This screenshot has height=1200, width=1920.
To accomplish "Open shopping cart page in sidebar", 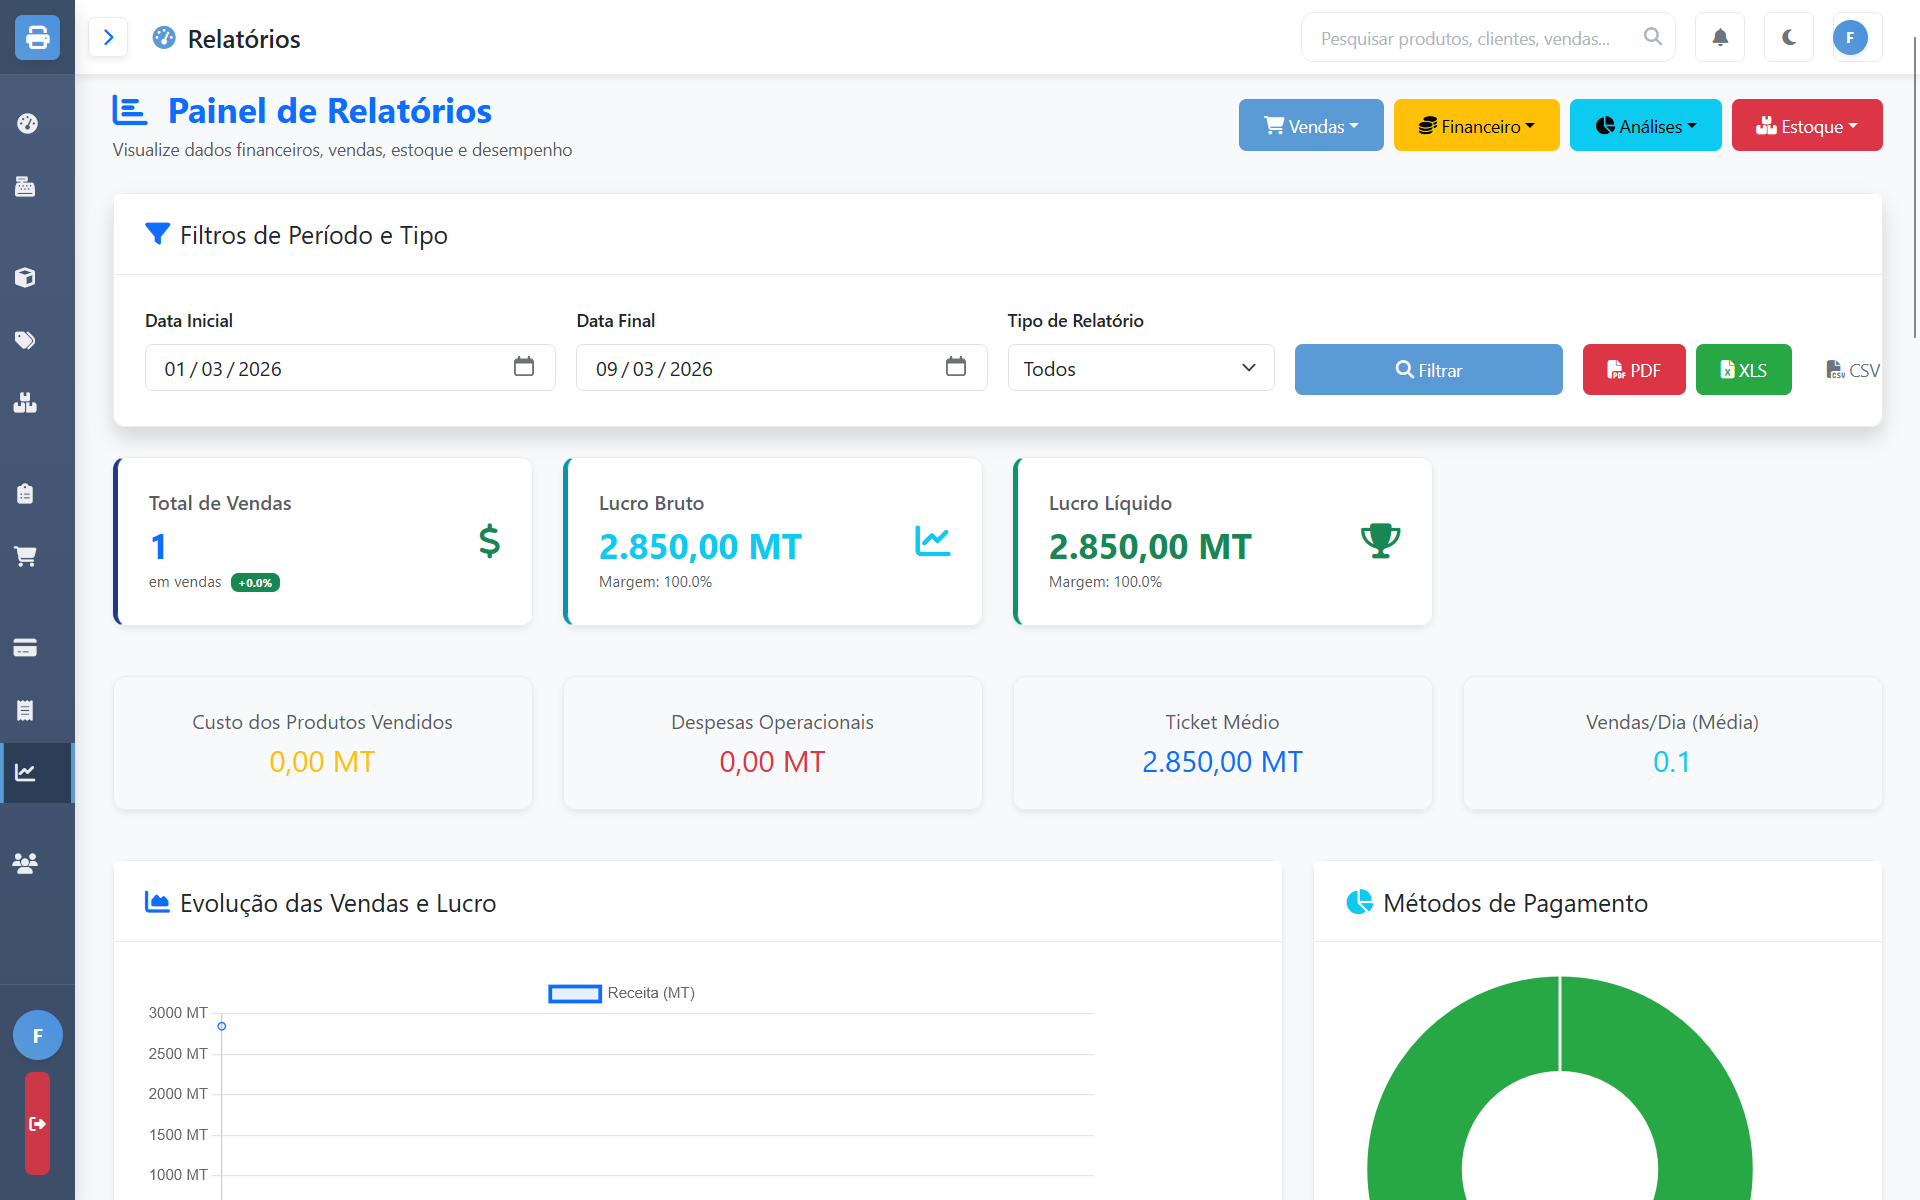I will [x=26, y=556].
